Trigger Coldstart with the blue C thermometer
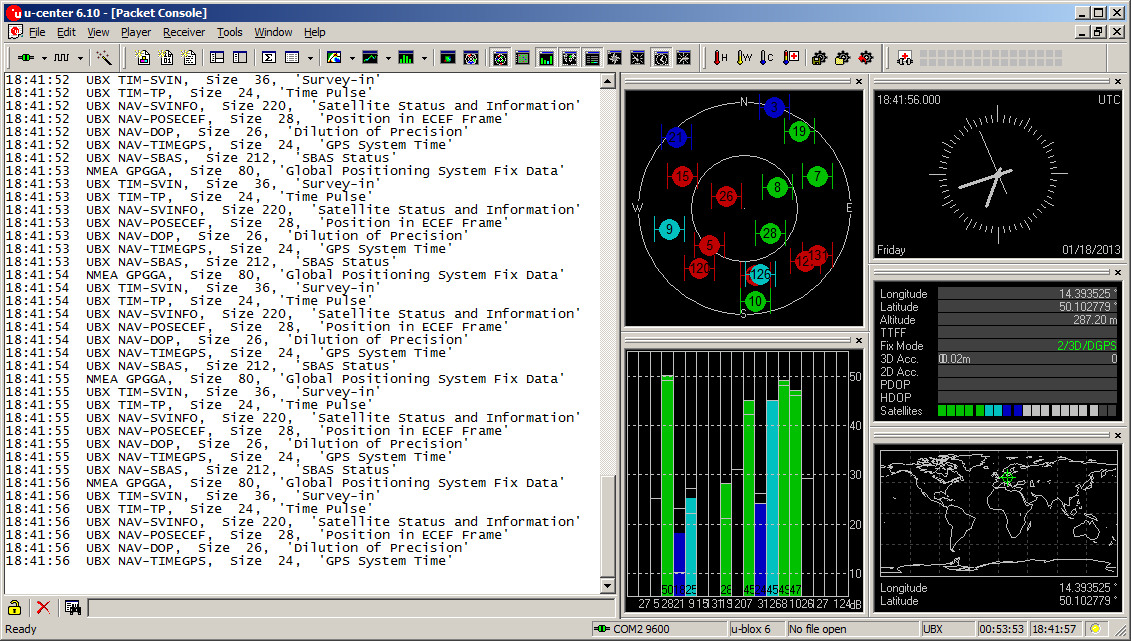This screenshot has height=641, width=1131. pos(767,58)
